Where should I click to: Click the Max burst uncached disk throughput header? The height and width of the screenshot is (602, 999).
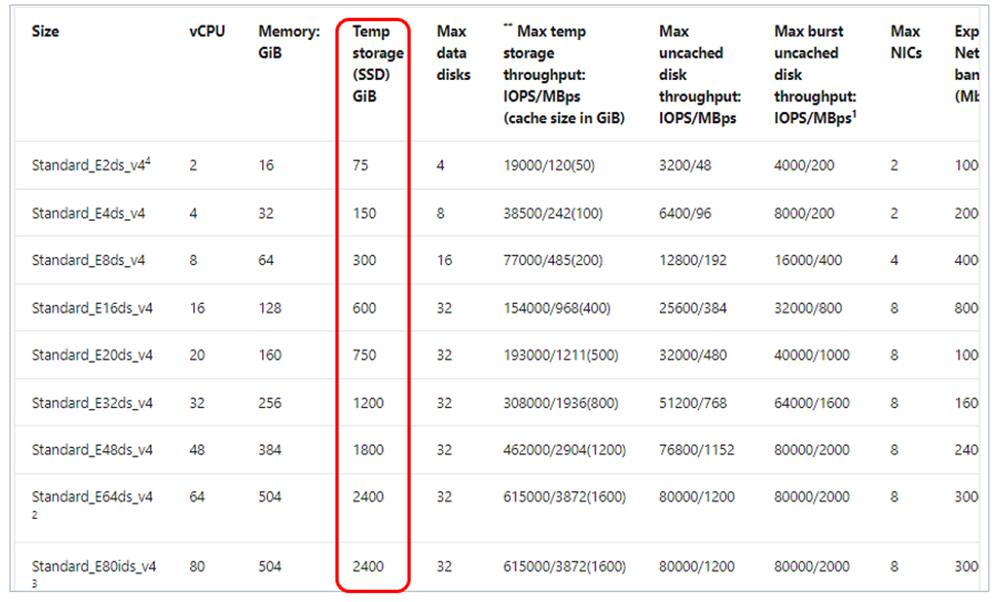click(x=815, y=75)
